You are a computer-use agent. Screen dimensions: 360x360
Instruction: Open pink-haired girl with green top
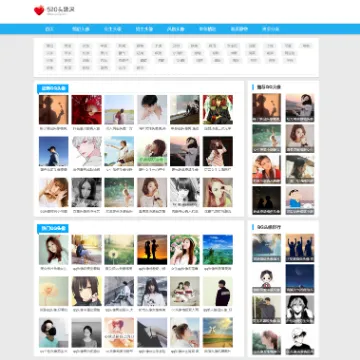pos(218,192)
